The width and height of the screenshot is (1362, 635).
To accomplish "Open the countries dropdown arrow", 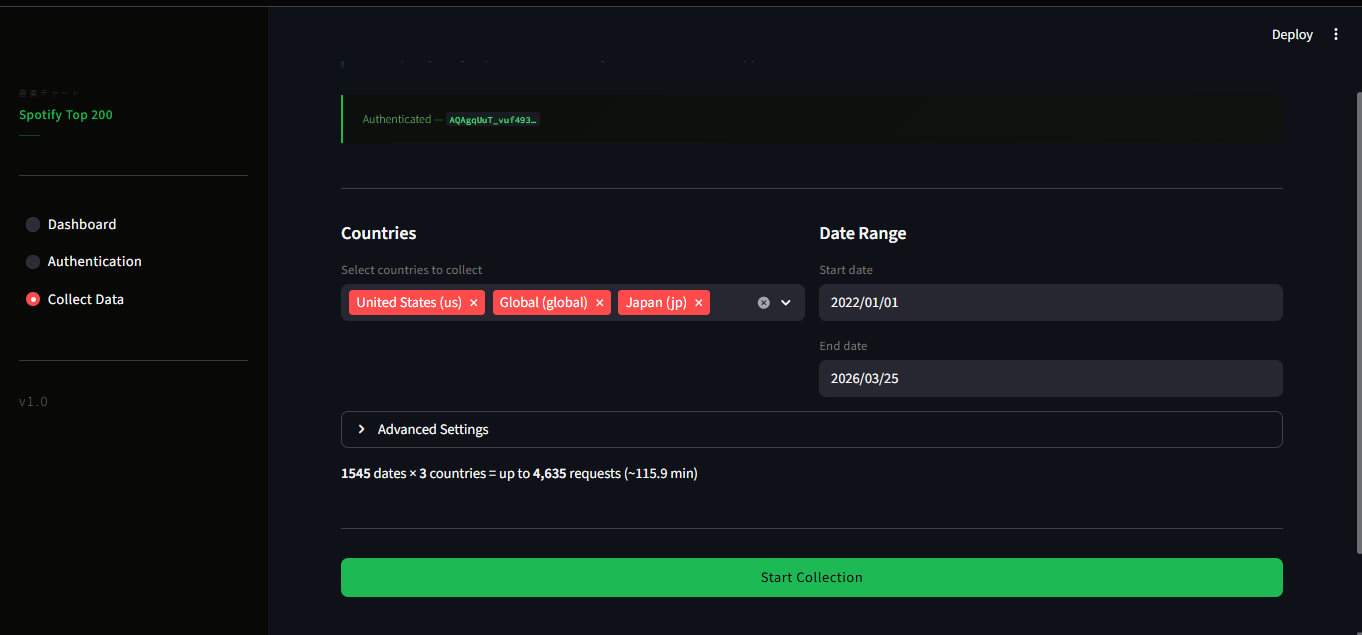I will [x=786, y=303].
